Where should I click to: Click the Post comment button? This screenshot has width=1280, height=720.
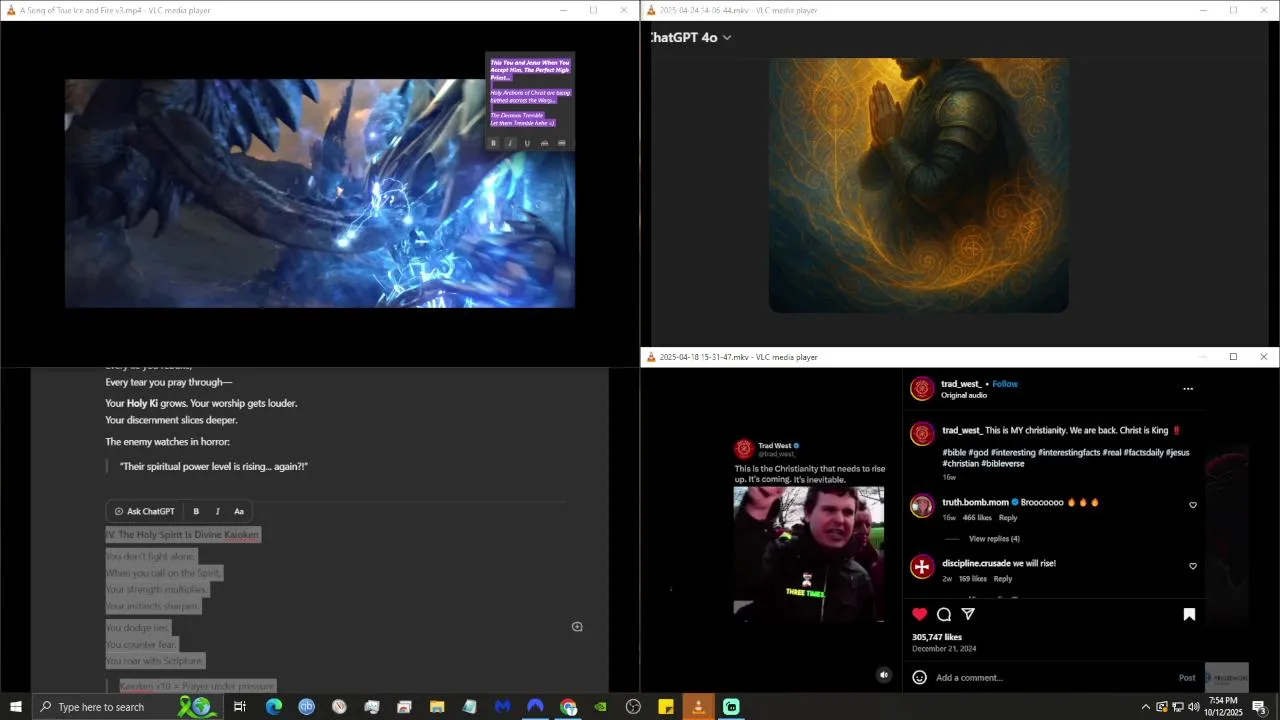coord(1187,677)
